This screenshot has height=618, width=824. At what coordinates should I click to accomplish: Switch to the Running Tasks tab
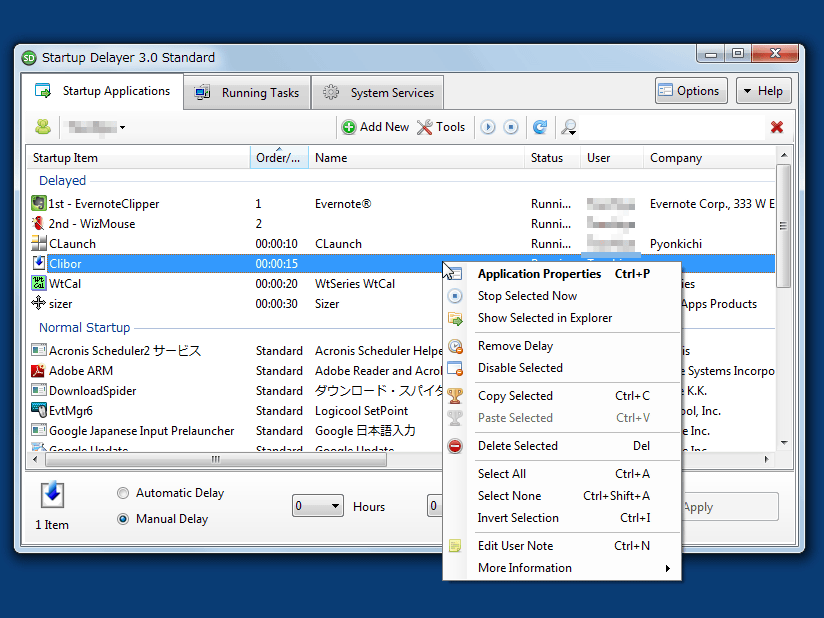click(x=247, y=92)
